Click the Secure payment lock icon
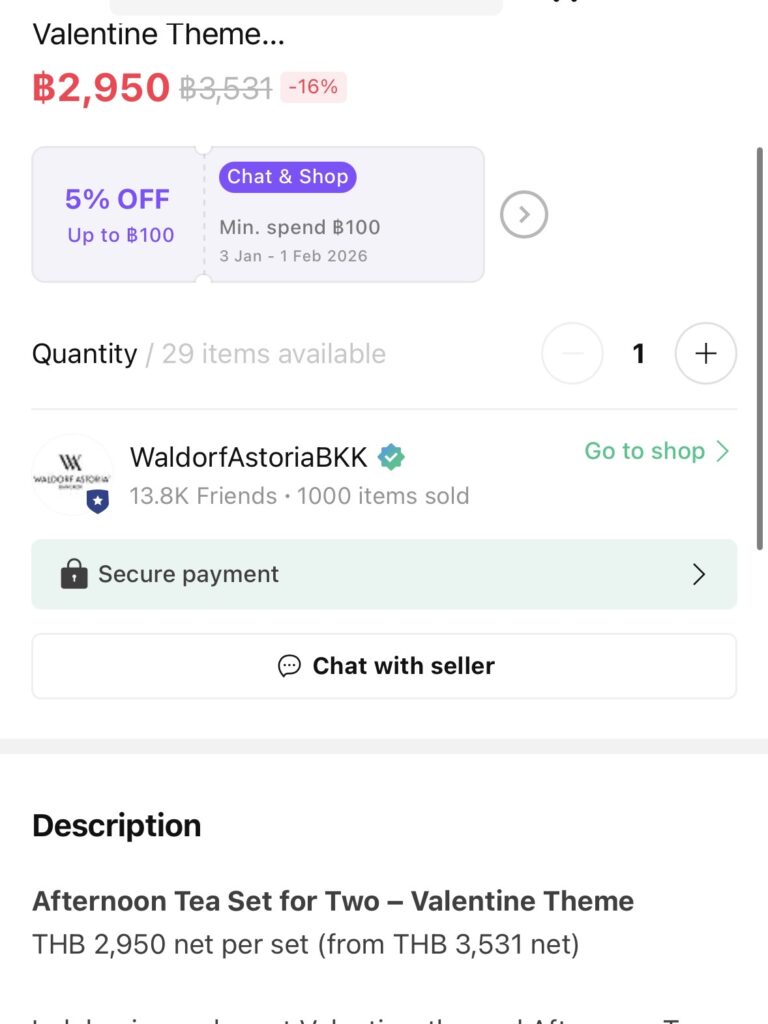768x1024 pixels. [74, 574]
